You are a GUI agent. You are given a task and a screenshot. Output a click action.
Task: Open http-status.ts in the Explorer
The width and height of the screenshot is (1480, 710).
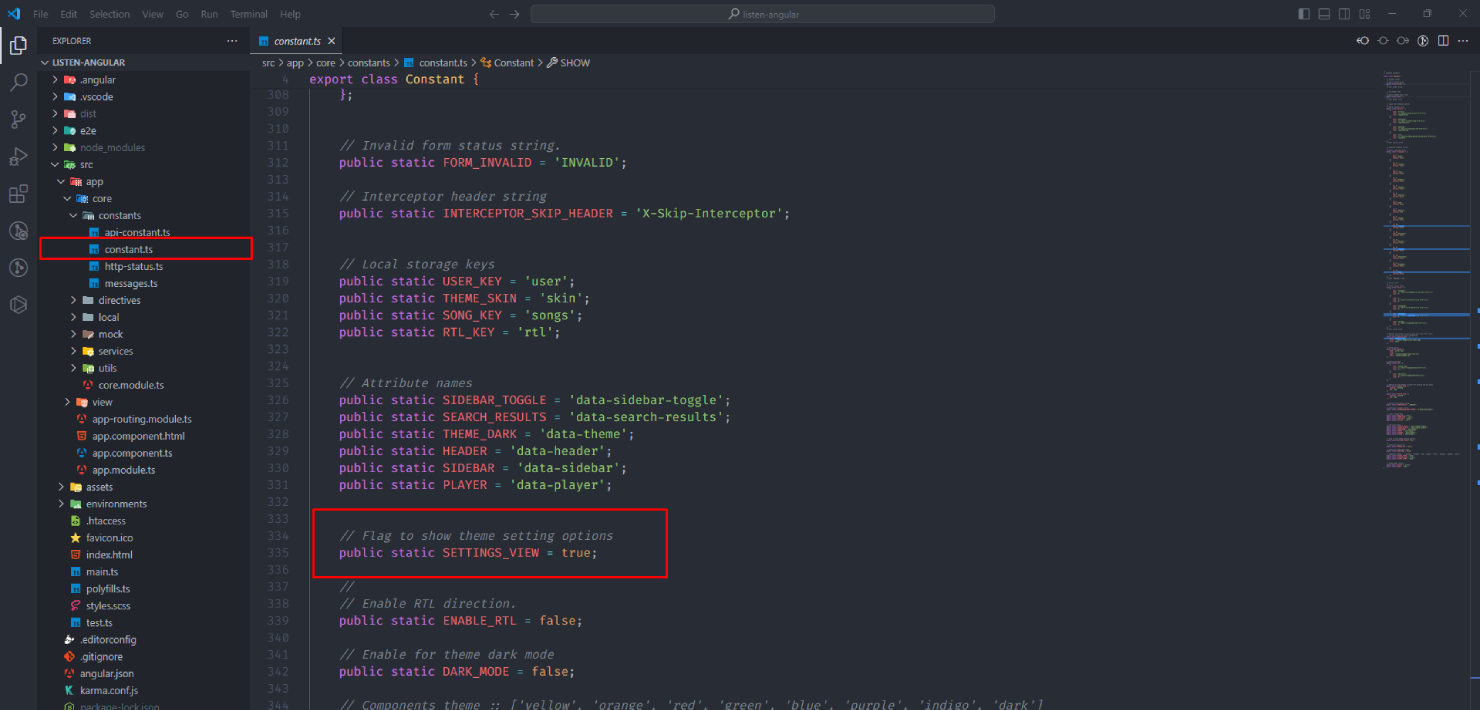tap(146, 267)
